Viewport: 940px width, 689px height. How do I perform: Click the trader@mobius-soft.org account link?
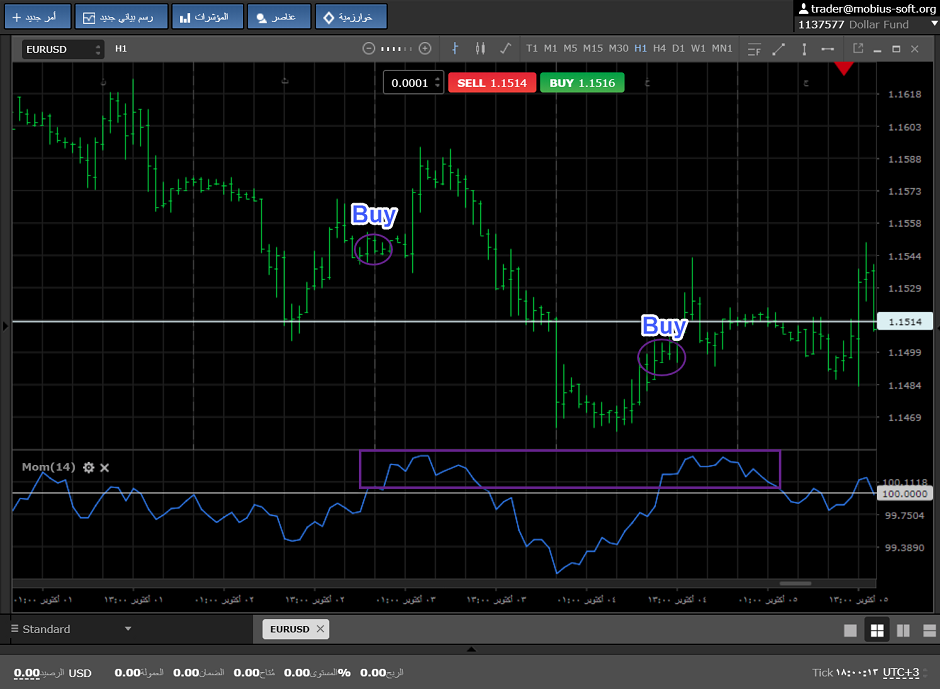pos(867,8)
